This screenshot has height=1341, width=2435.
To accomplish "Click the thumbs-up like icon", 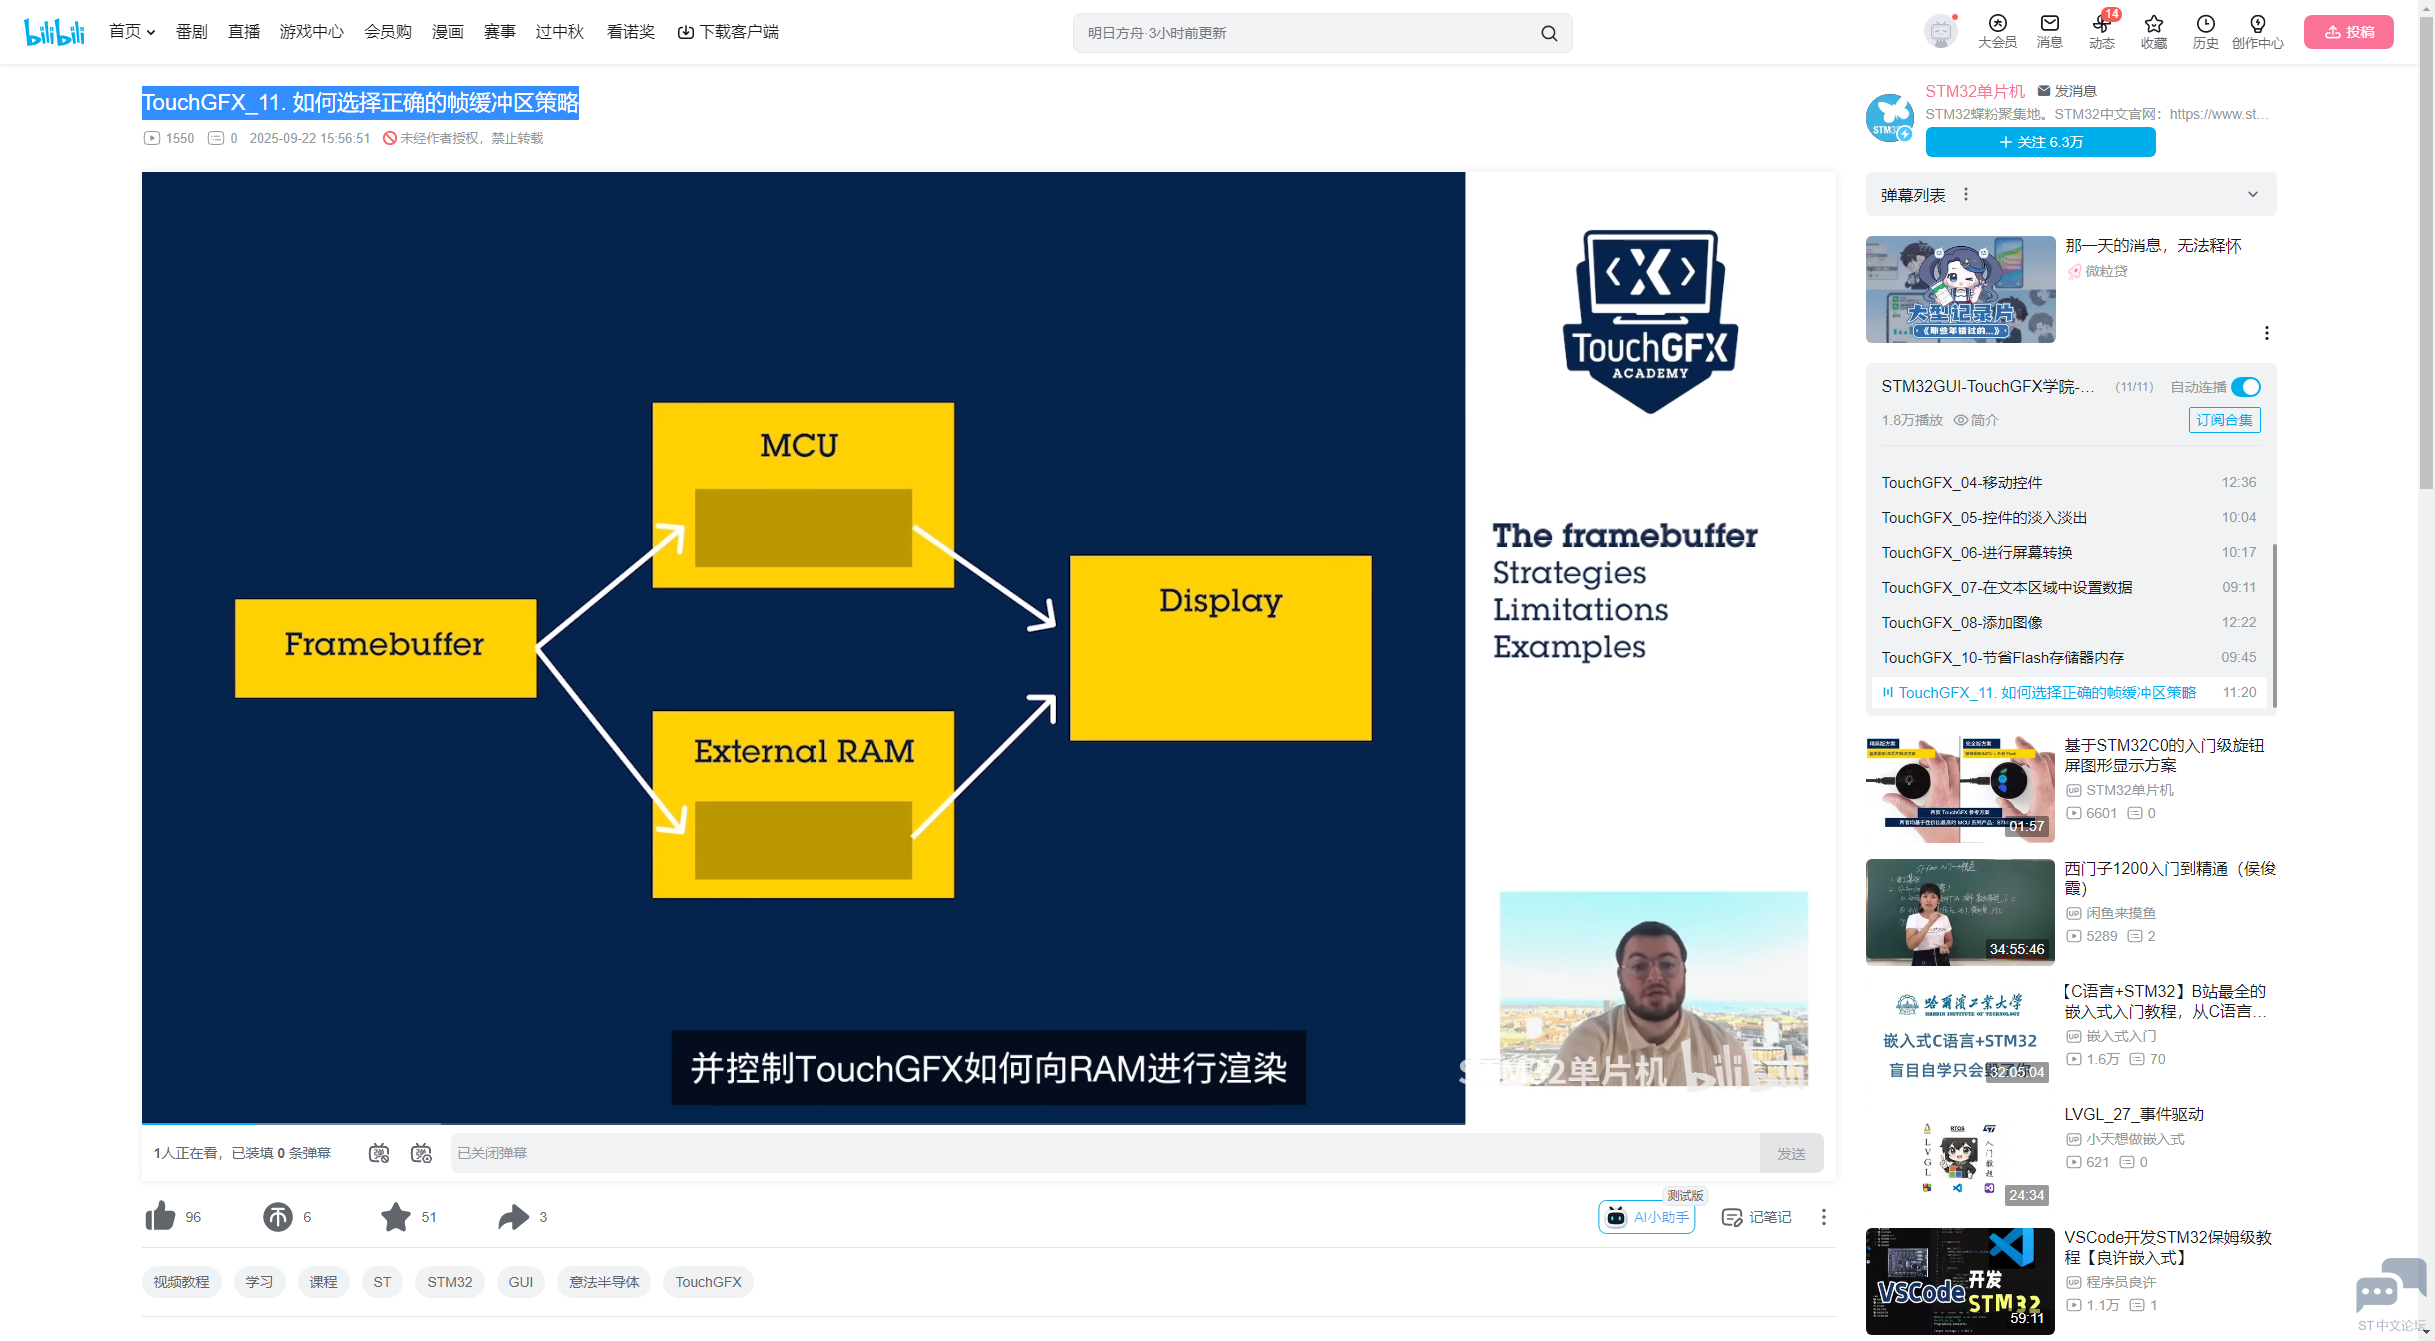I will point(160,1216).
